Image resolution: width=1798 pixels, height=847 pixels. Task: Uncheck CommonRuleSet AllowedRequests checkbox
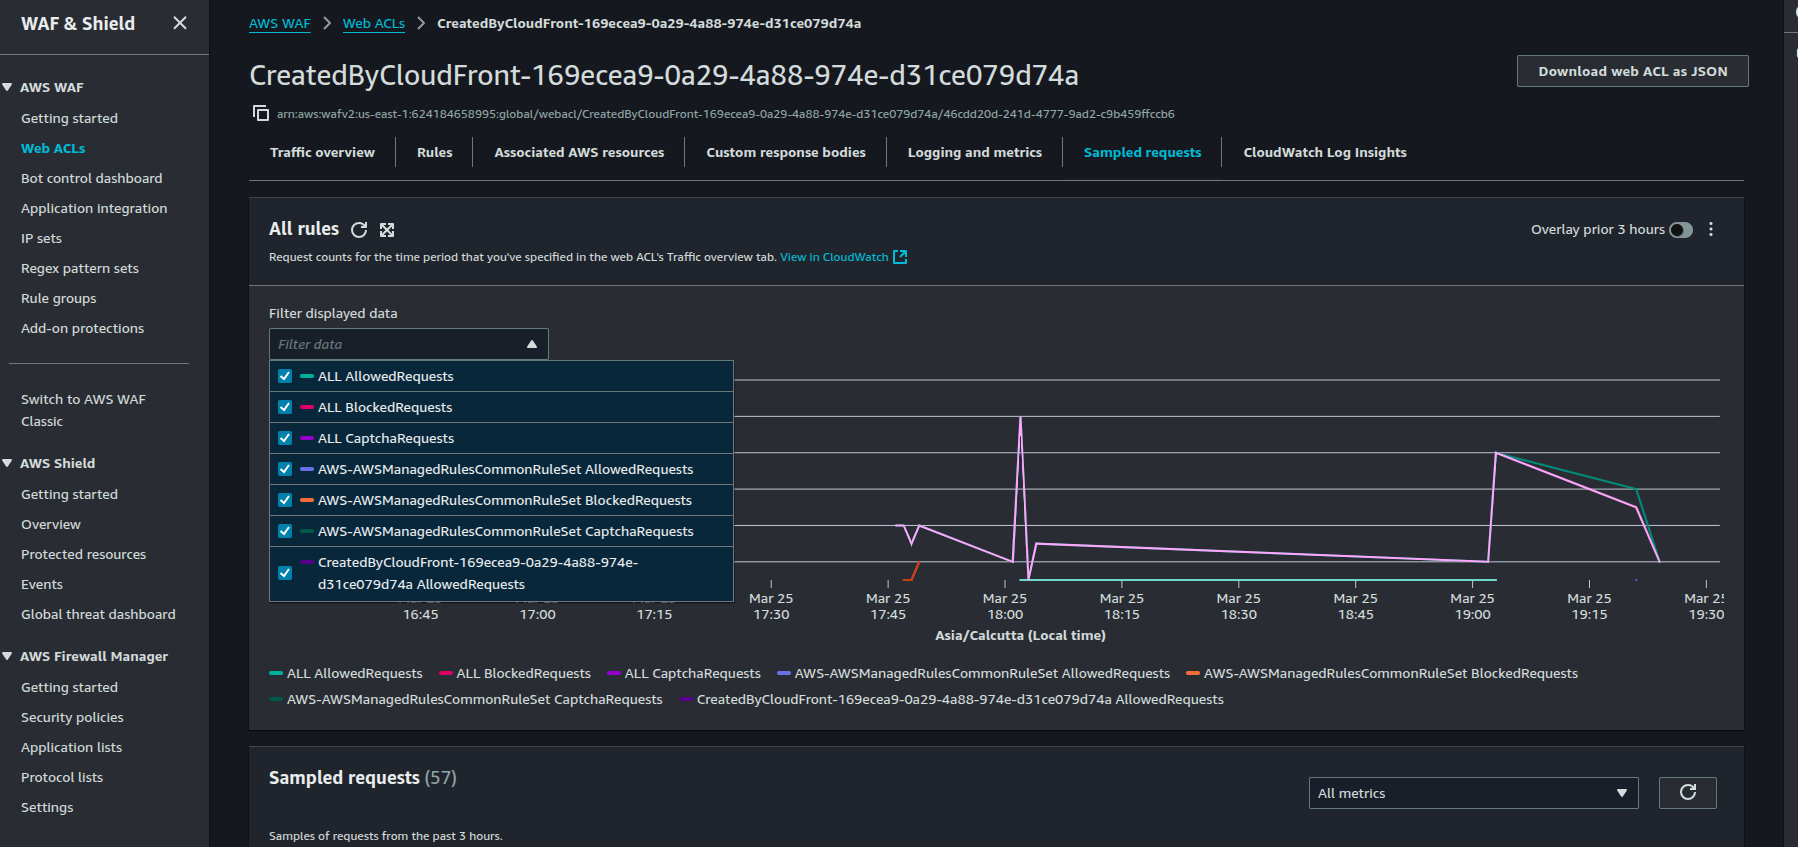pyautogui.click(x=285, y=469)
